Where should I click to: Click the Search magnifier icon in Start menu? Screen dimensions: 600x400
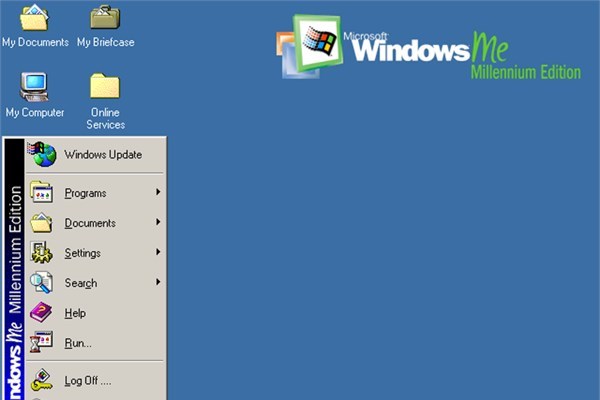point(41,283)
